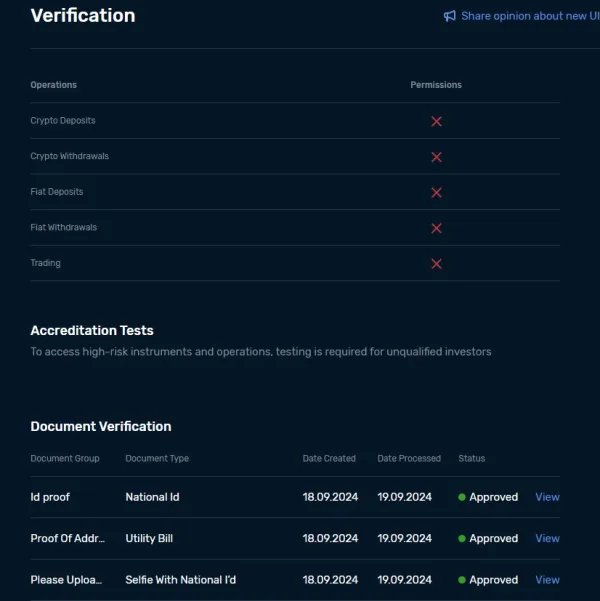Click the green status dot for Utility Bill
The height and width of the screenshot is (601, 600).
(x=462, y=539)
